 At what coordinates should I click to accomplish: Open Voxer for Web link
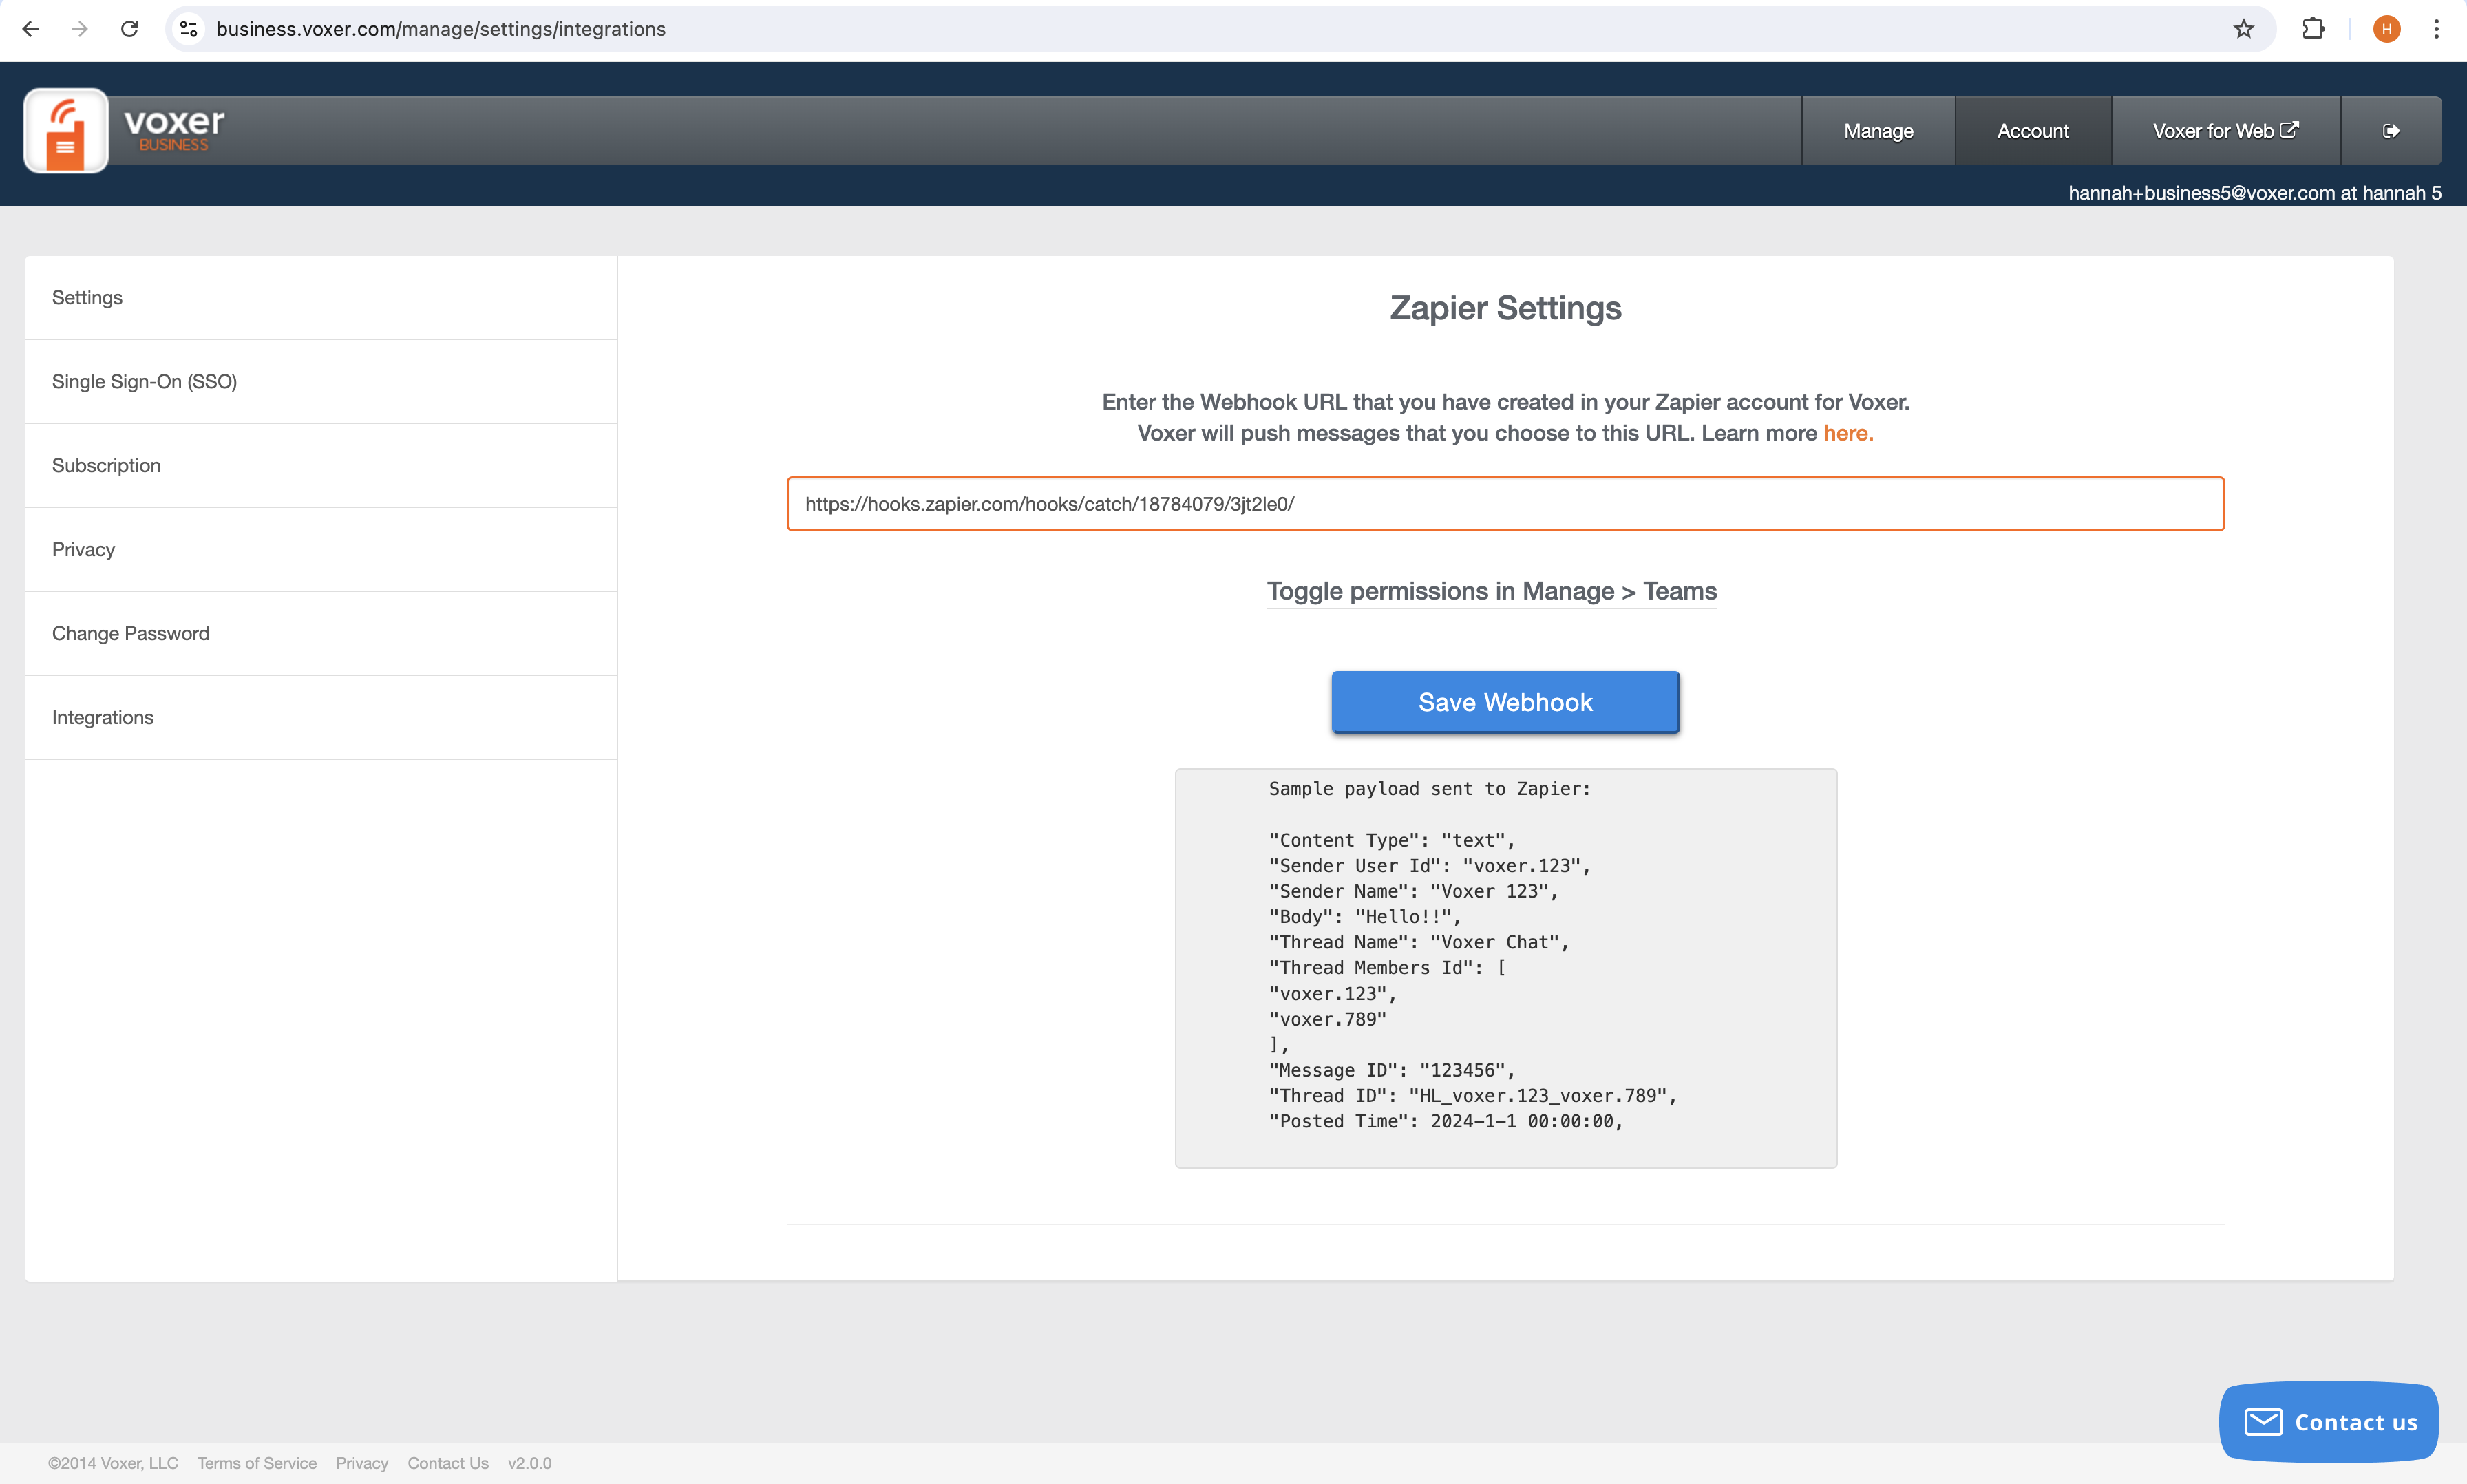click(x=2226, y=131)
